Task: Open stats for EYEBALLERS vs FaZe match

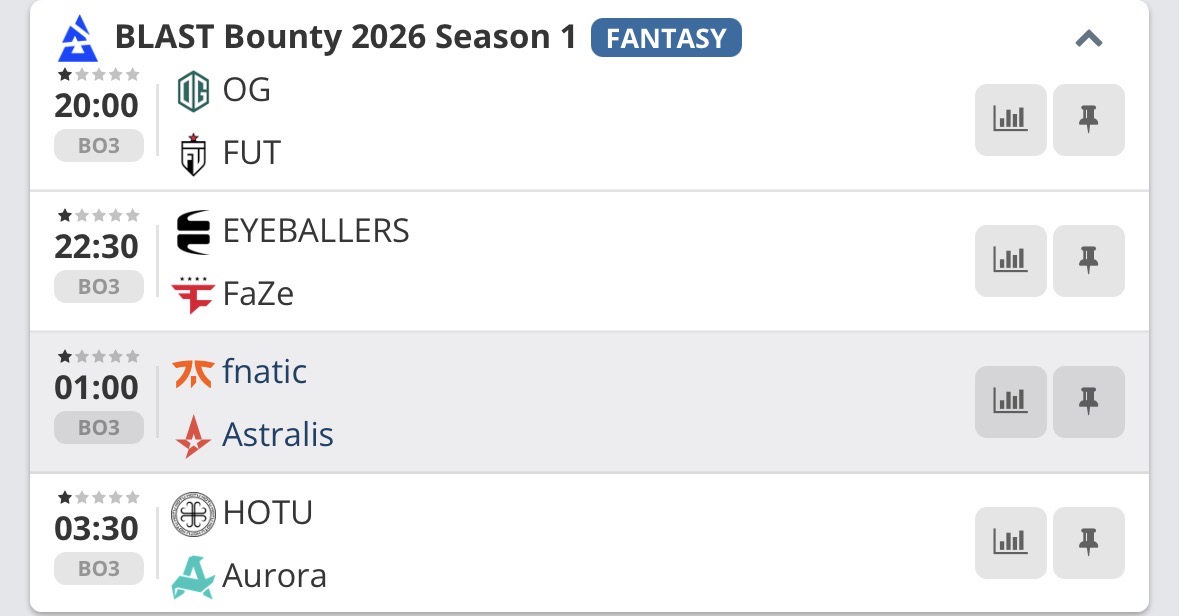Action: tap(1010, 261)
